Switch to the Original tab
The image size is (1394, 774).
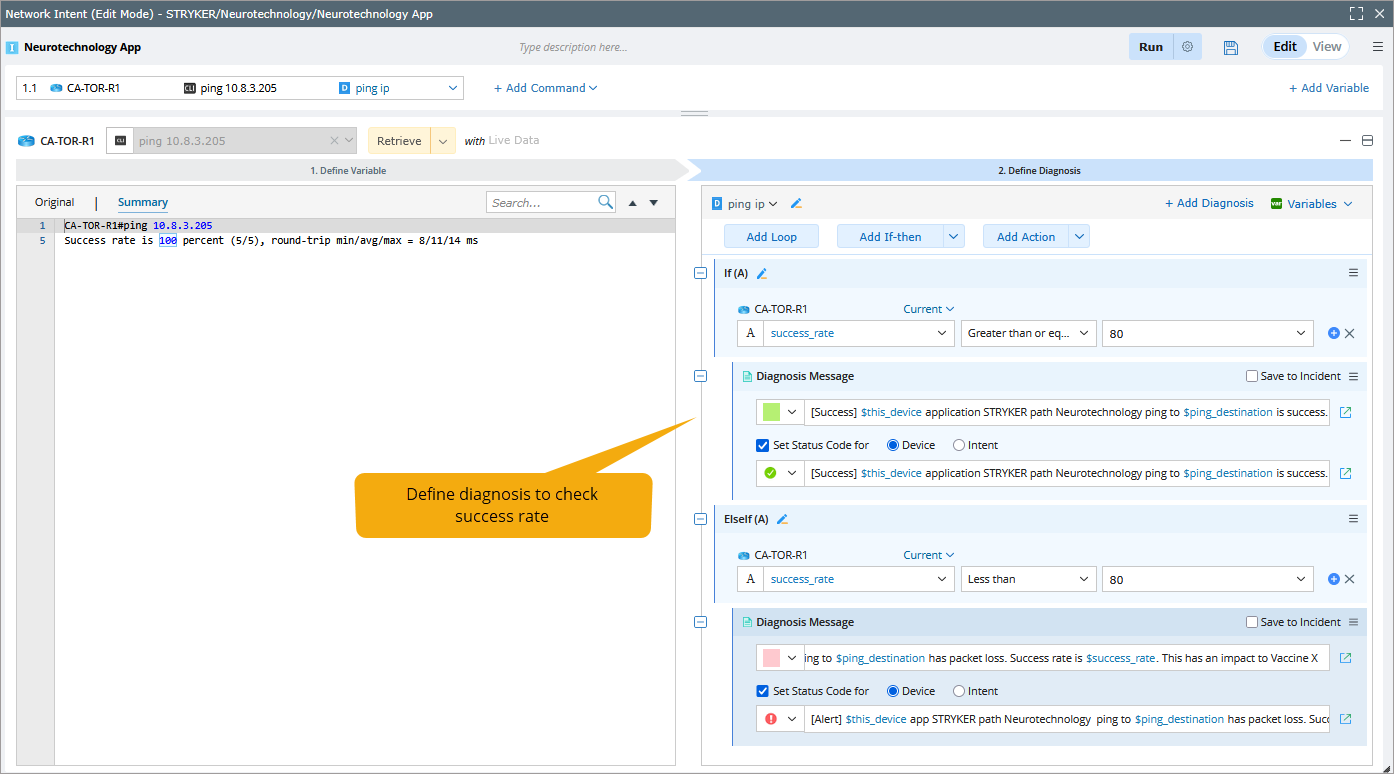pos(55,202)
